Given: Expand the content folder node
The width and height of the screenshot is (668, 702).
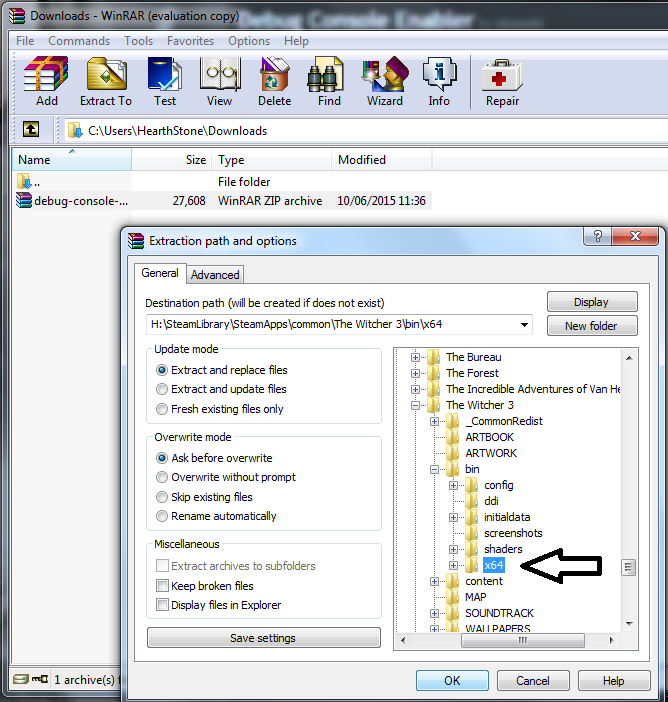Looking at the screenshot, I should click(x=434, y=582).
